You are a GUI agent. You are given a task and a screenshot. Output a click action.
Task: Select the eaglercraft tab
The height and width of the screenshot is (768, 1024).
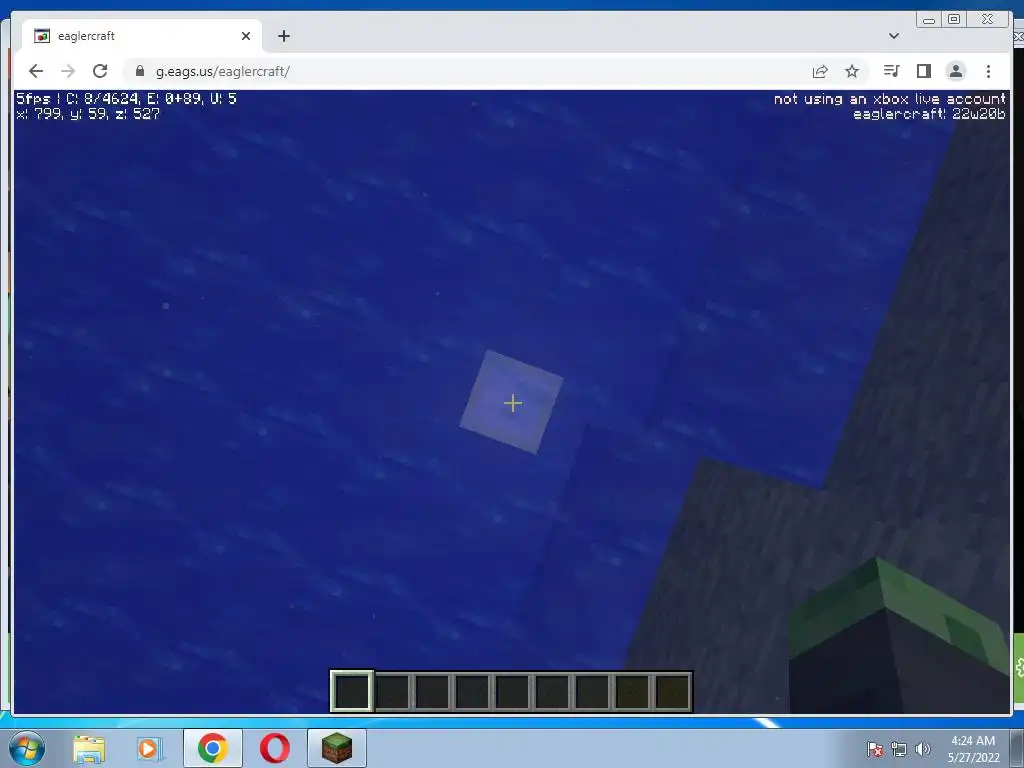(x=142, y=36)
